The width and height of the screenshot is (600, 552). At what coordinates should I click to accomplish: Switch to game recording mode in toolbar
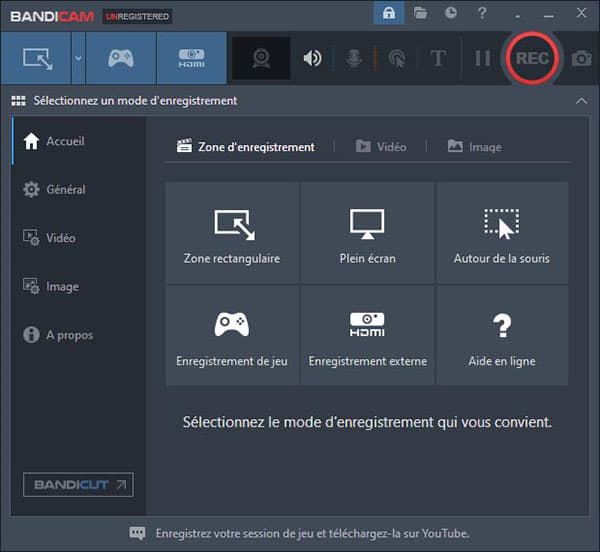click(121, 58)
